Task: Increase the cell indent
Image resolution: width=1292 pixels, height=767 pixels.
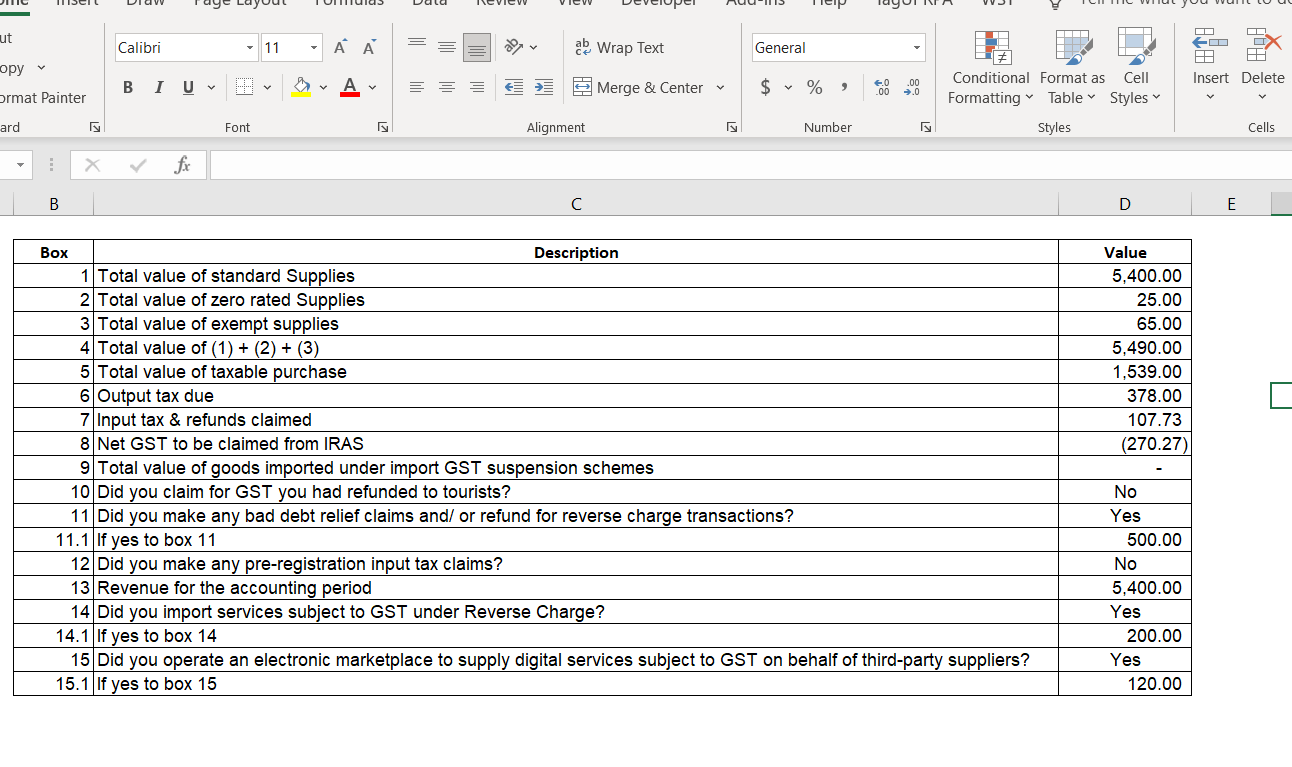Action: click(543, 88)
